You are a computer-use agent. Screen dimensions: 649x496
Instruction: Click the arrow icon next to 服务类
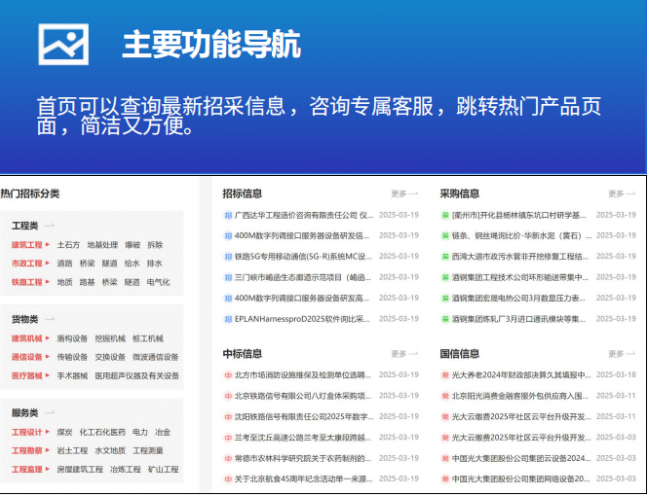tap(50, 413)
